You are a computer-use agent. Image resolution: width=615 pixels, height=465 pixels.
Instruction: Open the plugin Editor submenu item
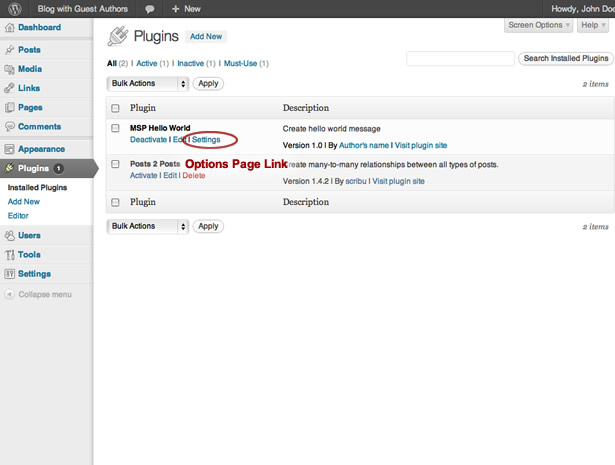pyautogui.click(x=18, y=216)
